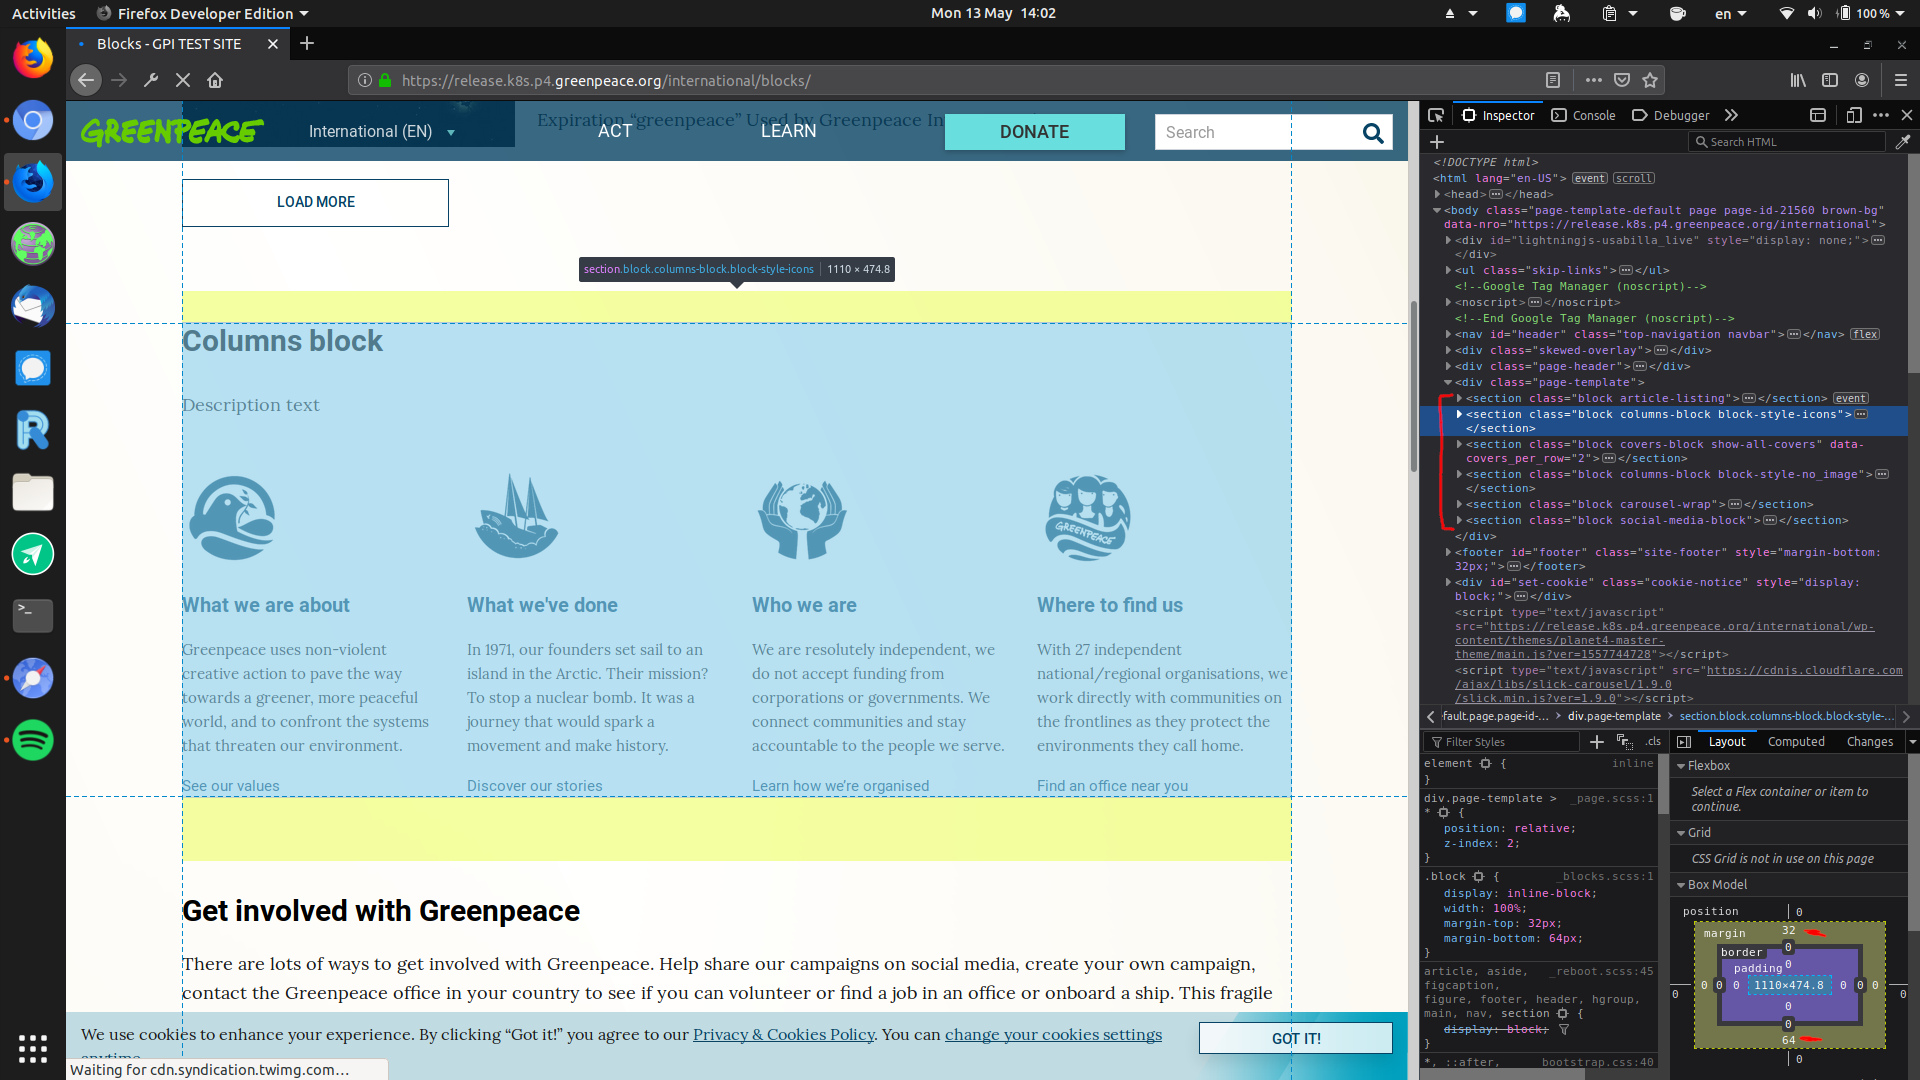
Task: Switch to the Computed tab
Action: tap(1797, 741)
